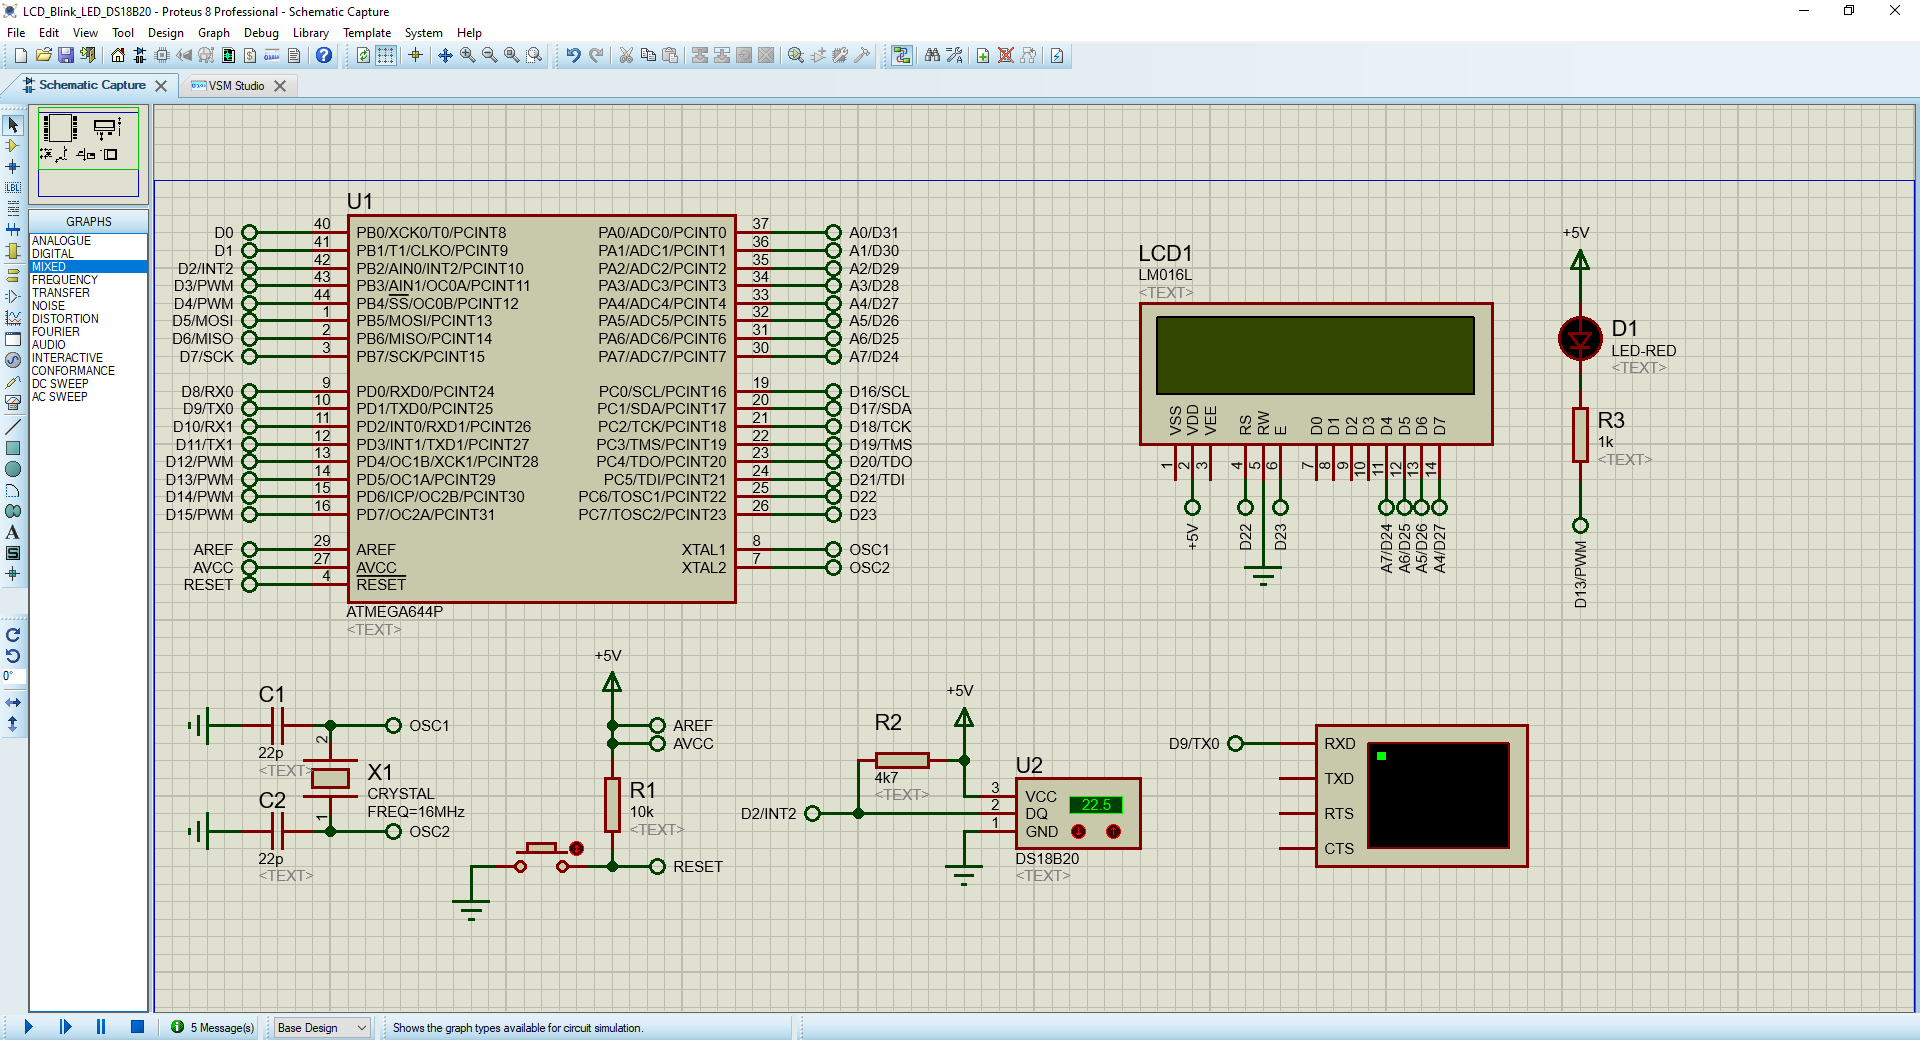Select the 2D circle graphics tool

coord(13,469)
